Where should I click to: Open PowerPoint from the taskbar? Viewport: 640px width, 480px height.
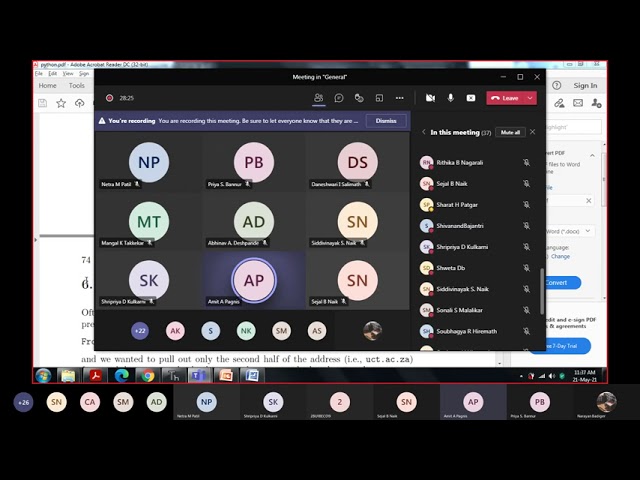point(226,376)
